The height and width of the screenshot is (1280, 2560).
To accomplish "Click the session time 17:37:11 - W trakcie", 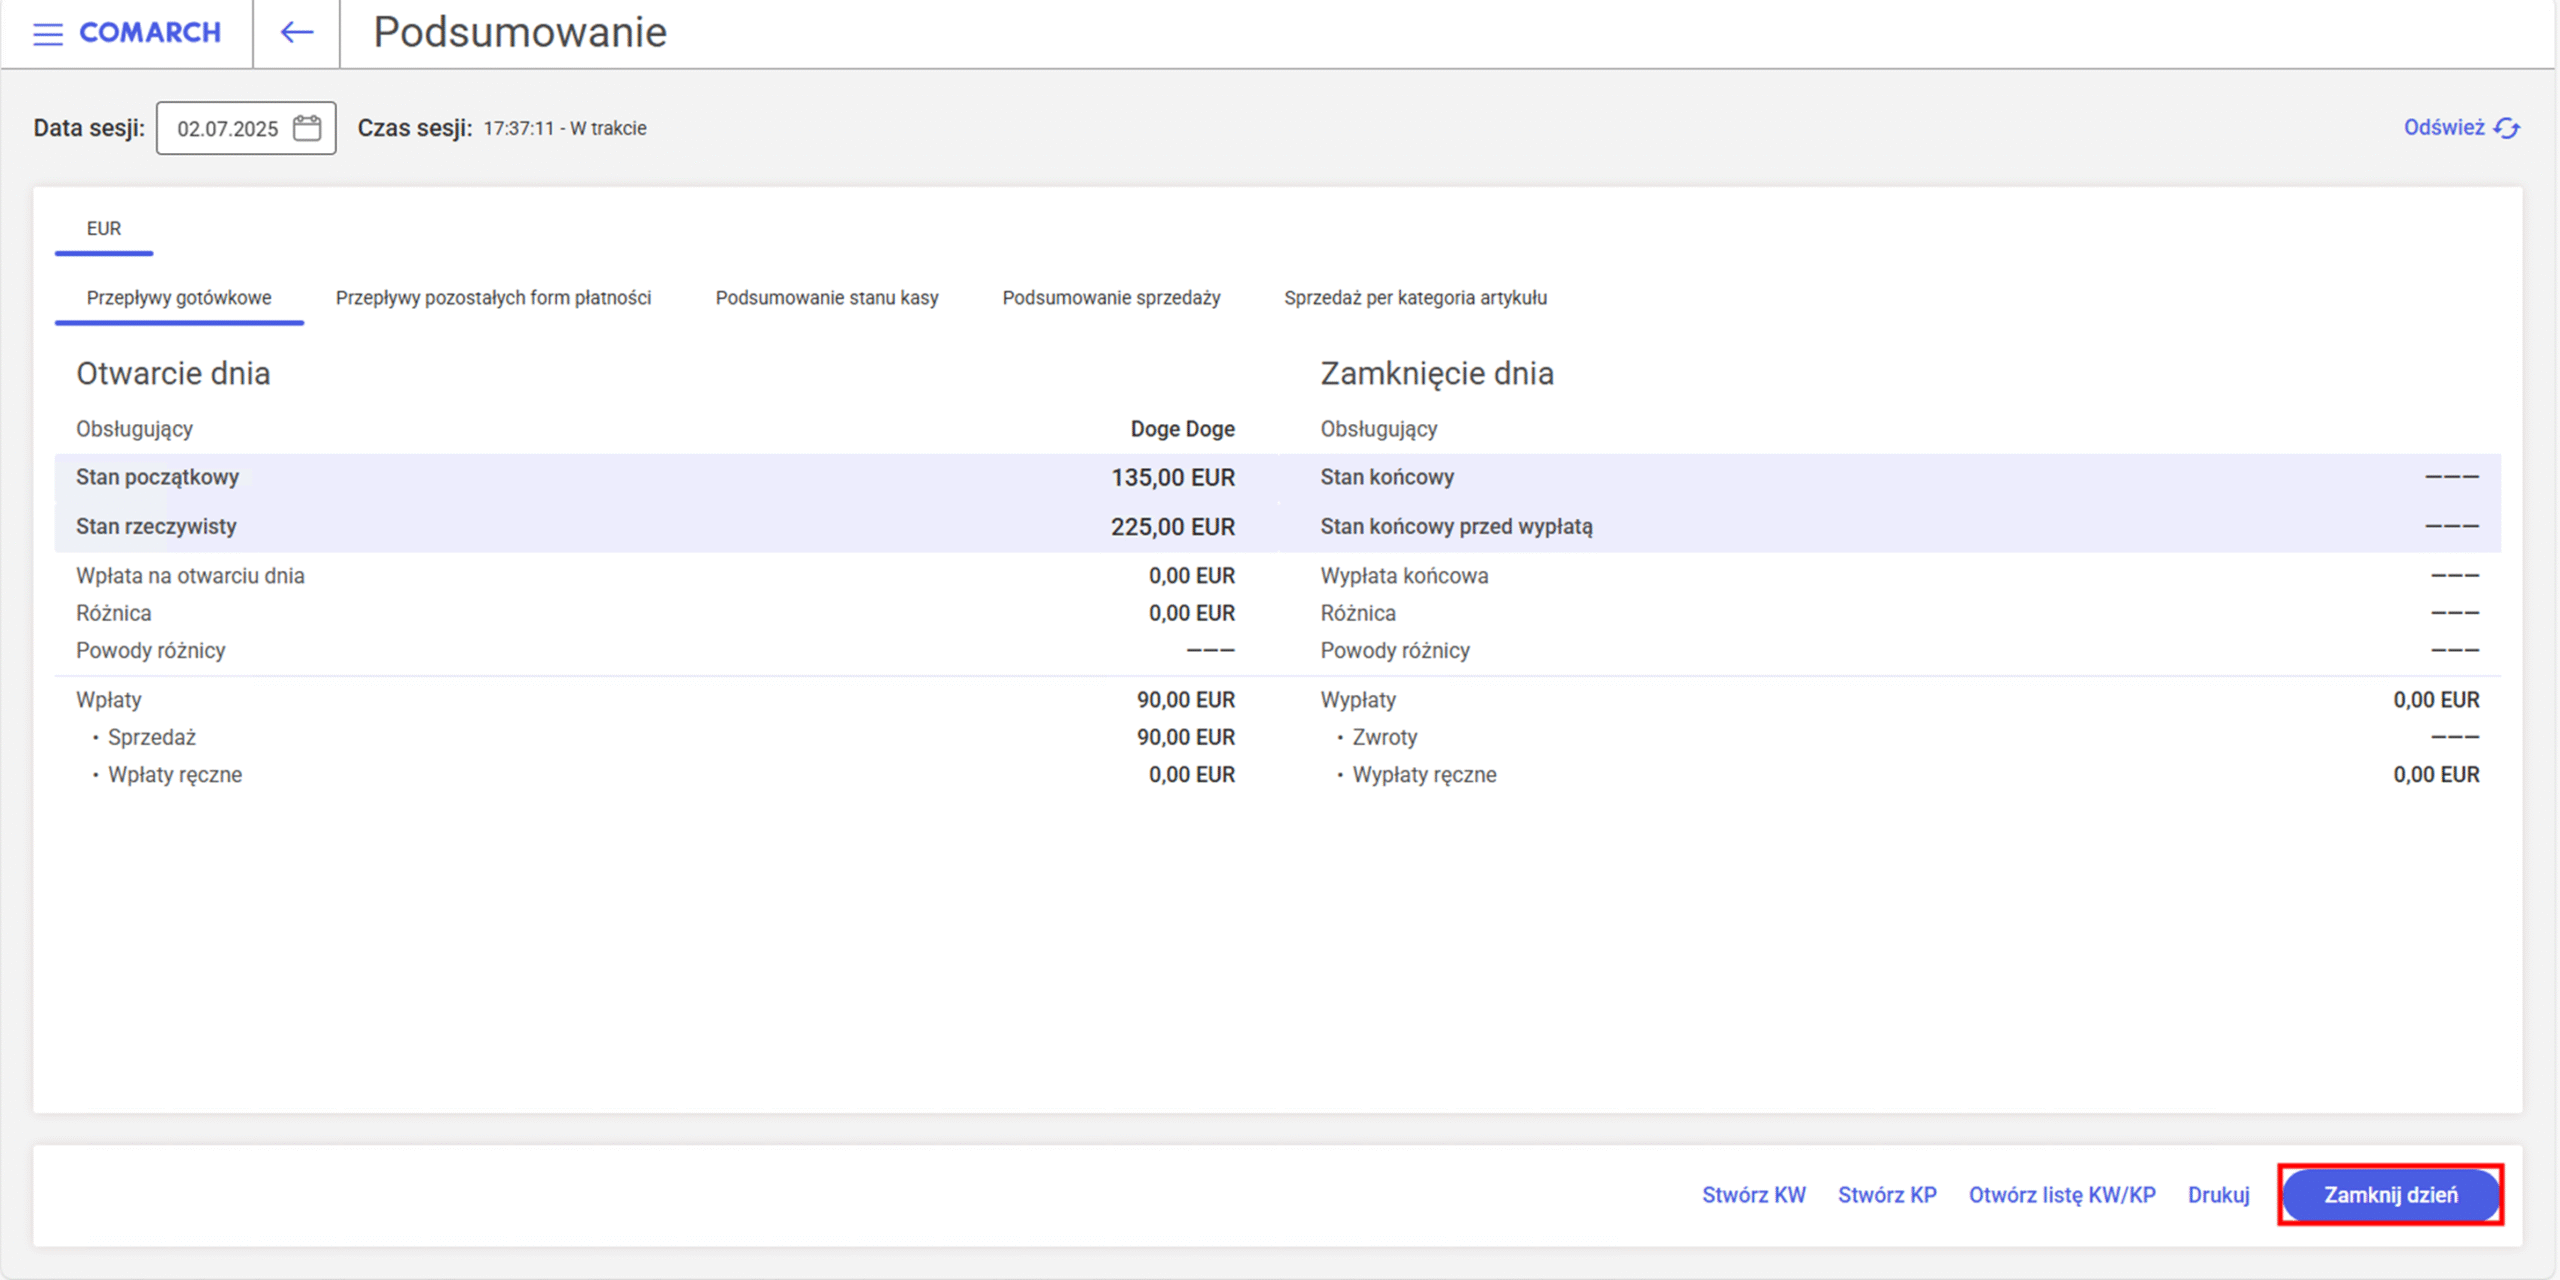I will 565,128.
